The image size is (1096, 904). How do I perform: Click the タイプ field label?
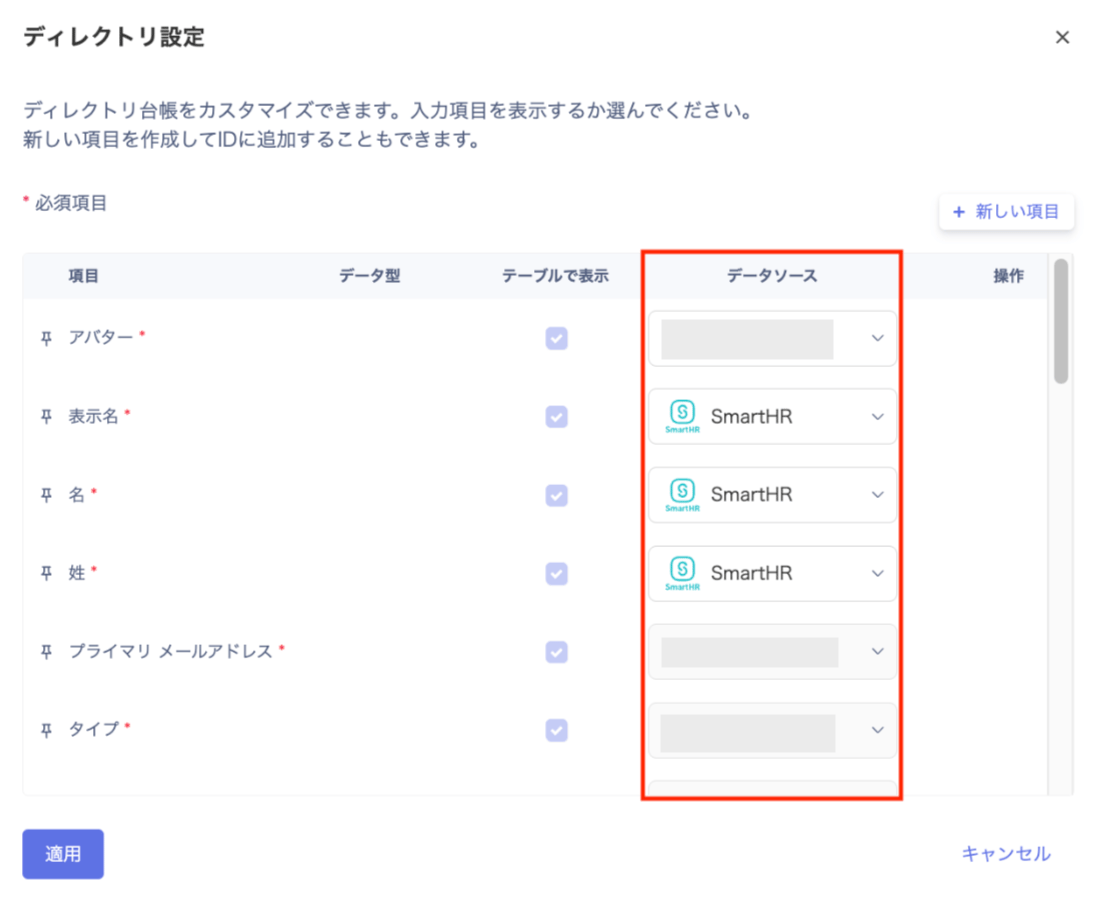(x=94, y=730)
